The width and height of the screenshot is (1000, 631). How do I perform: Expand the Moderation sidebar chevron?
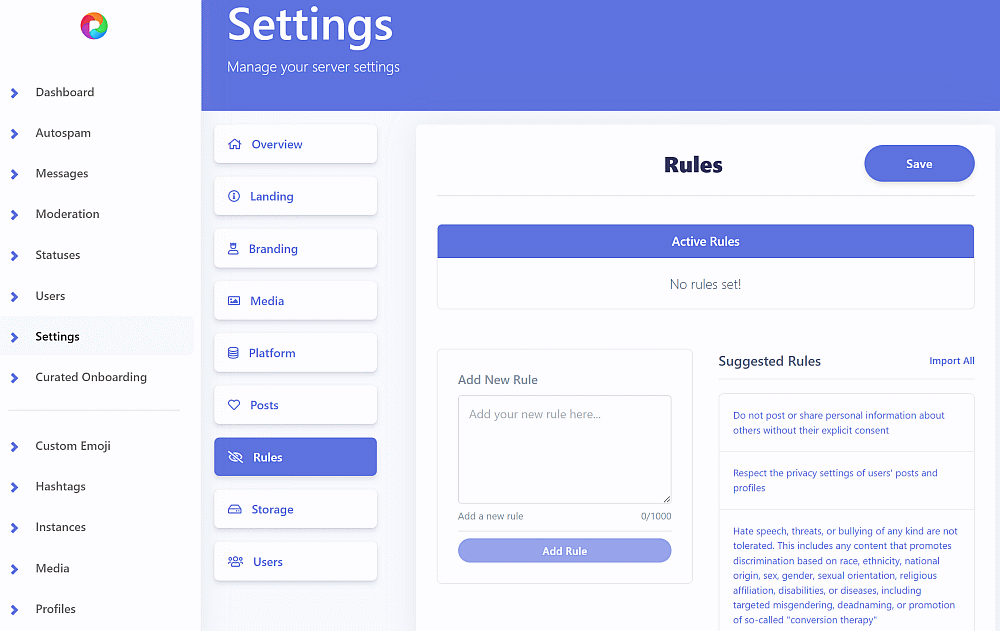tap(14, 214)
